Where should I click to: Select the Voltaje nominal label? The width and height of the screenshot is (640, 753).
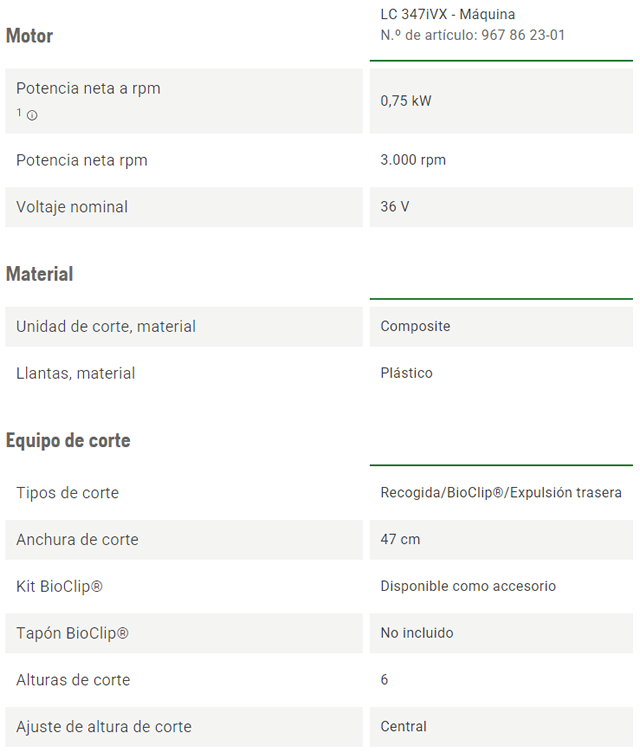point(72,207)
